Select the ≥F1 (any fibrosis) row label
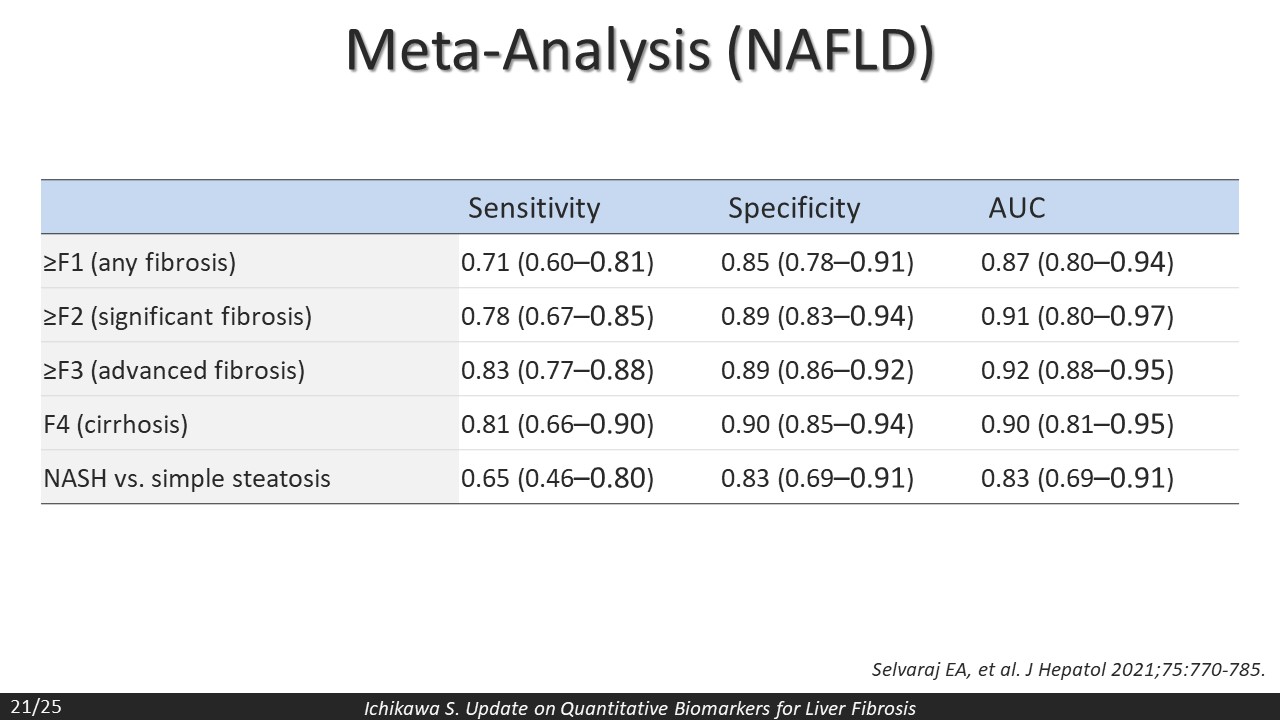 tap(140, 263)
